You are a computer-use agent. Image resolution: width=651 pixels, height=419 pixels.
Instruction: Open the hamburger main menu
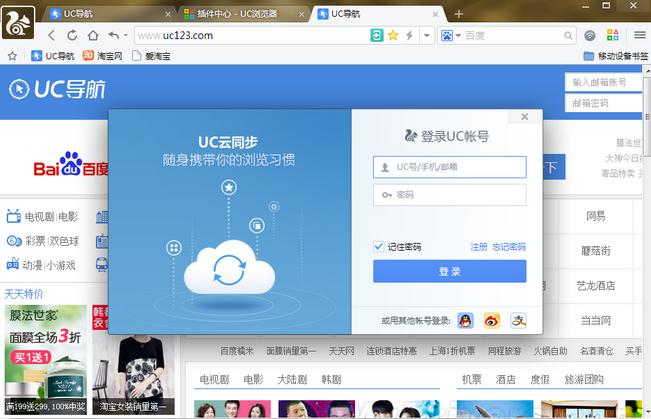click(x=640, y=35)
